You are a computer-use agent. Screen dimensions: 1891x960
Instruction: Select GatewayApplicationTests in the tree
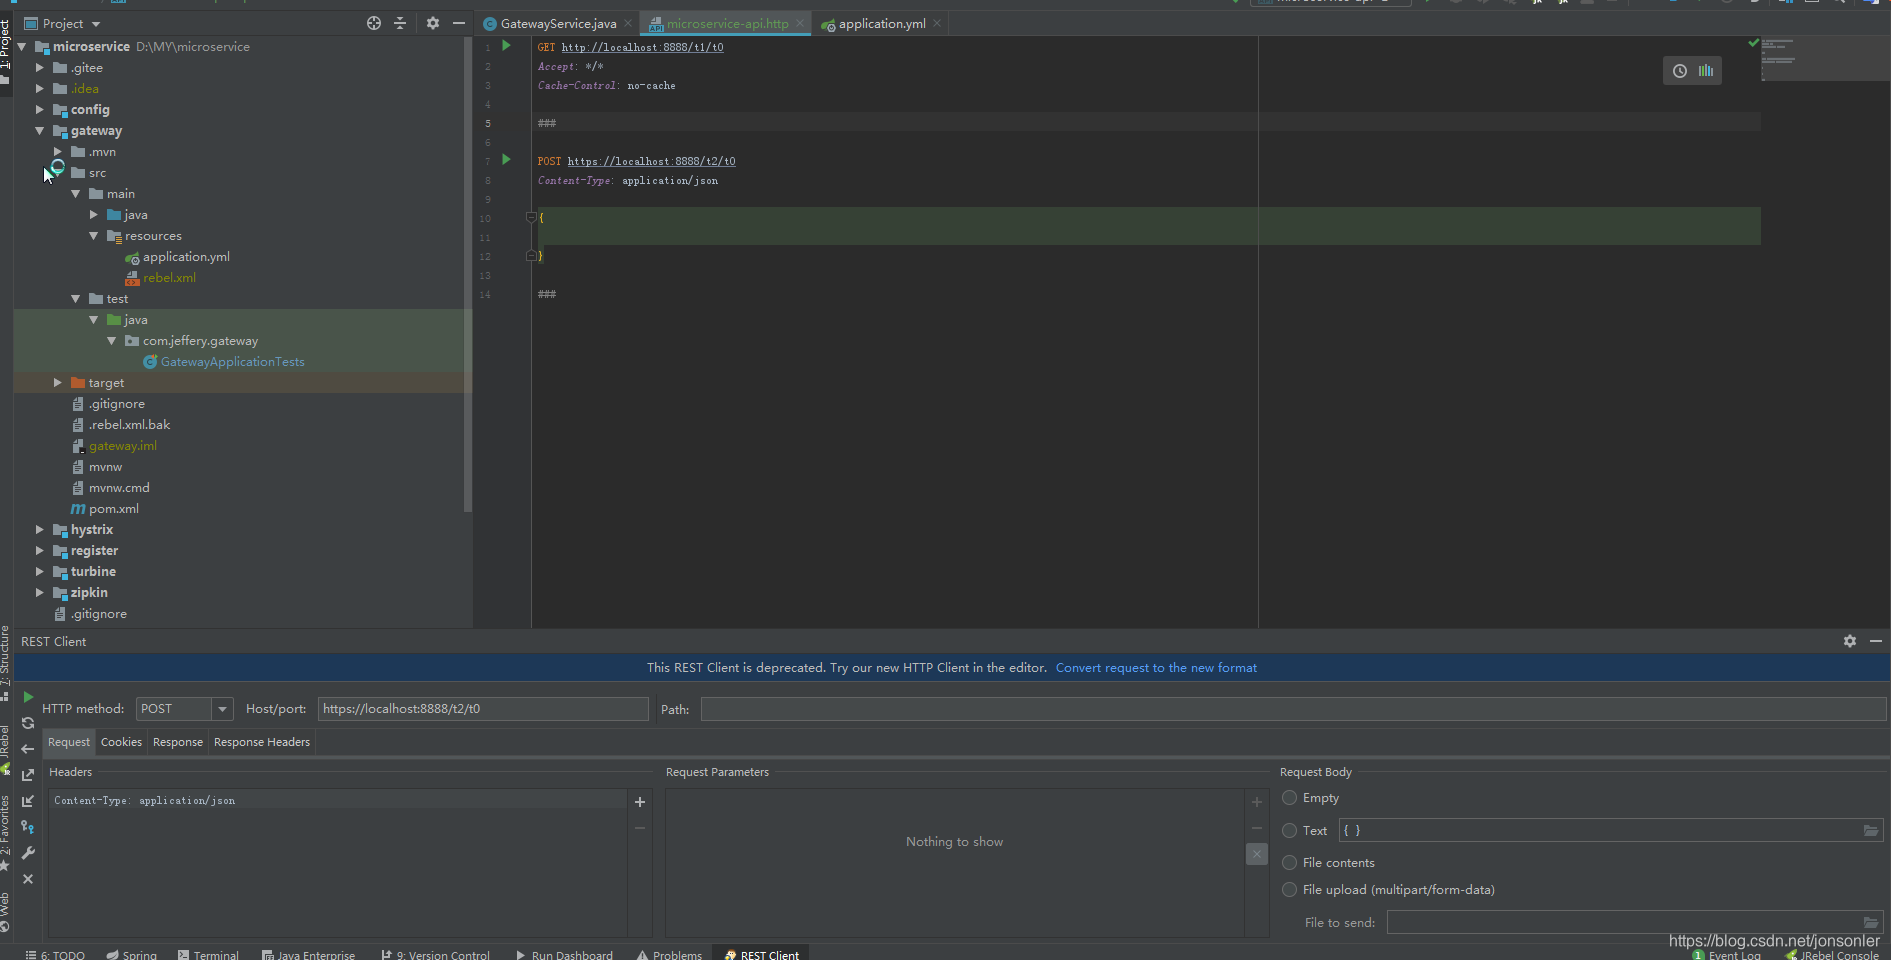click(232, 362)
